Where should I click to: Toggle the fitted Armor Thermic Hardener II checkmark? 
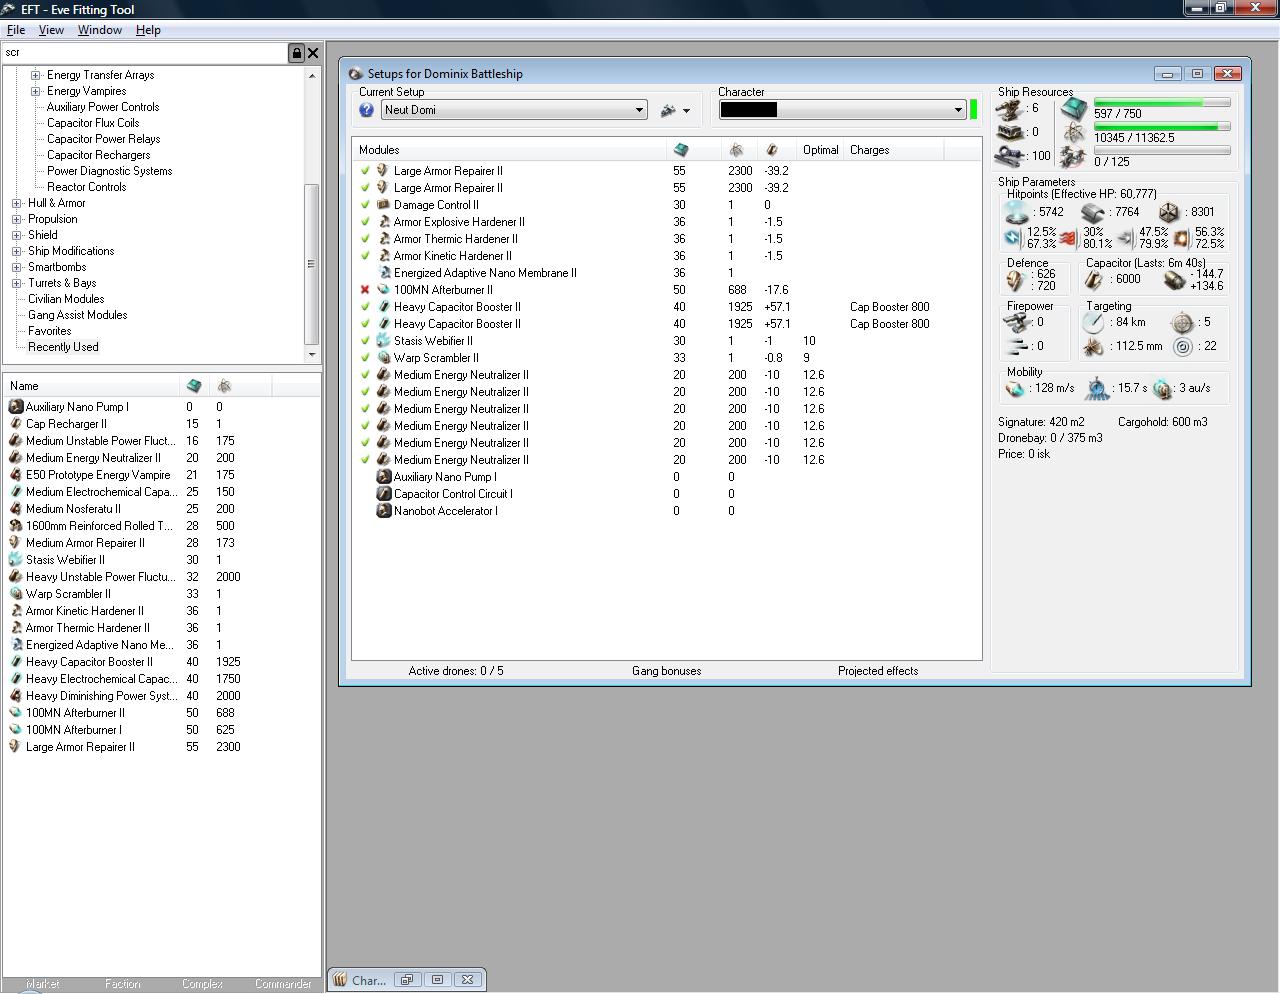365,239
